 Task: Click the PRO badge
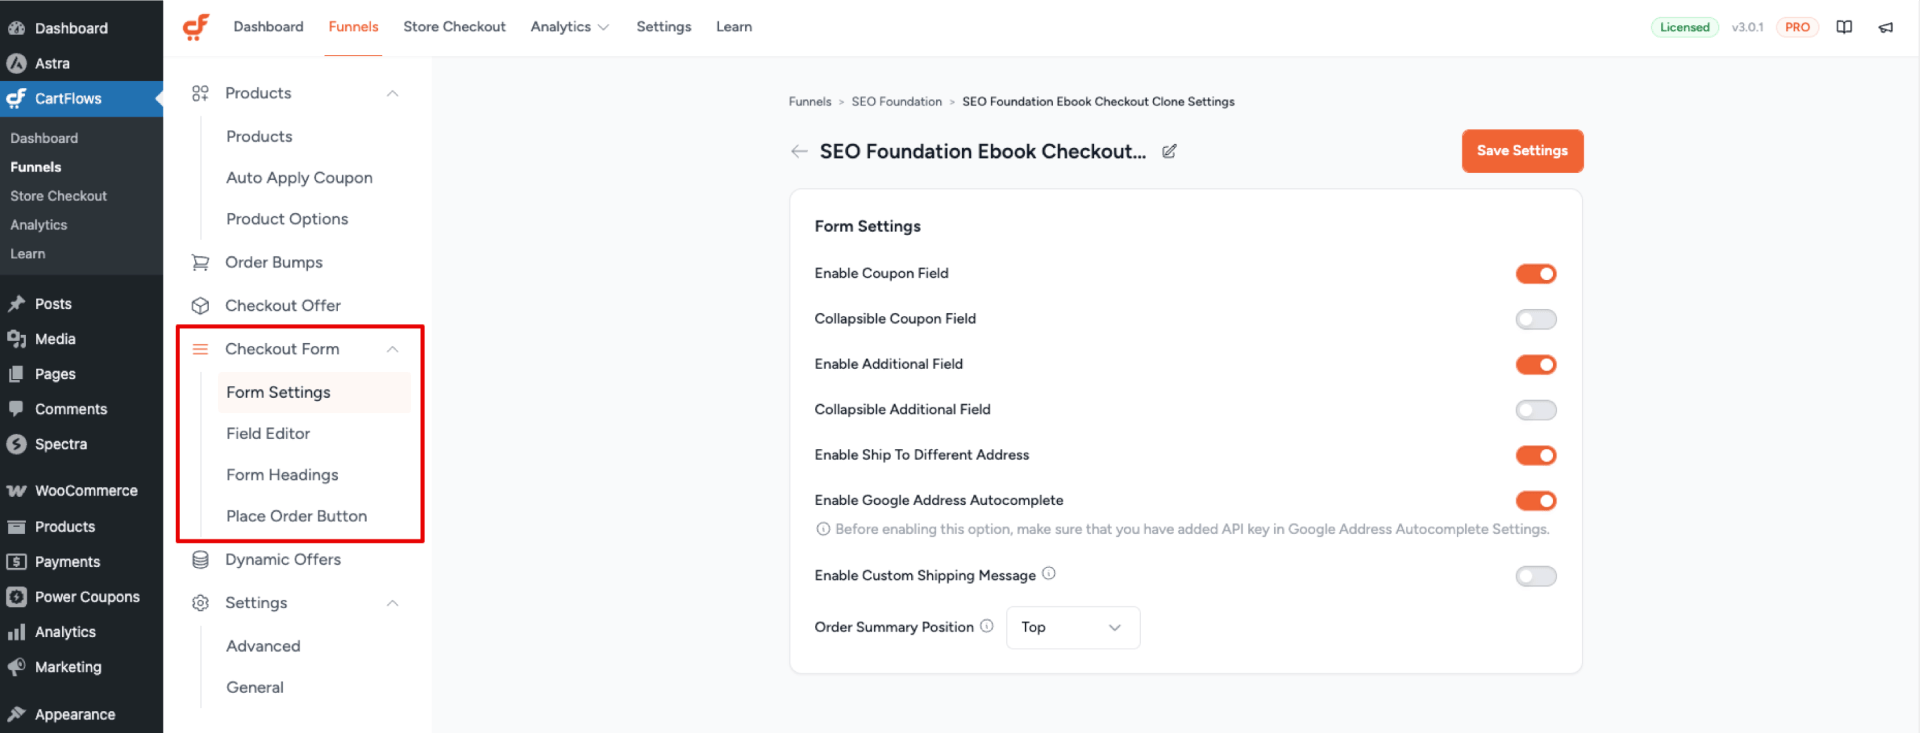pos(1797,27)
